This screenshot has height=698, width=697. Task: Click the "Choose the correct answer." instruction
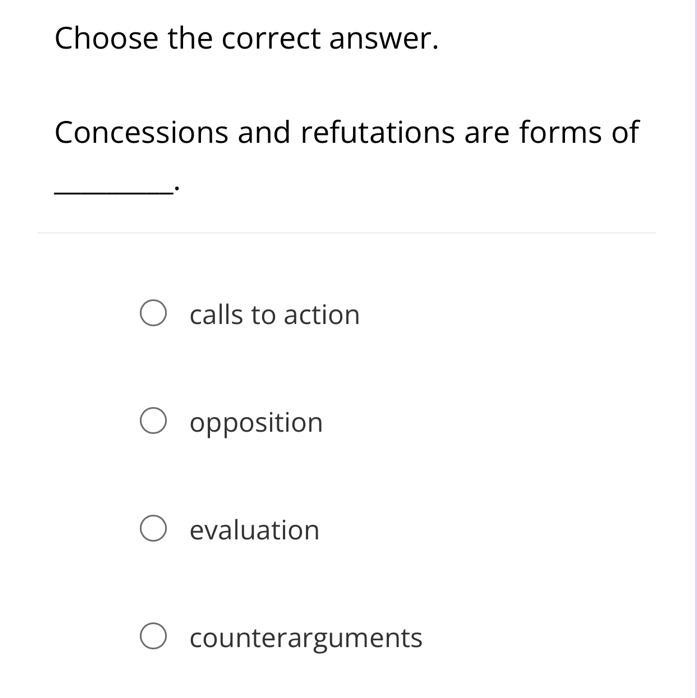(x=246, y=39)
